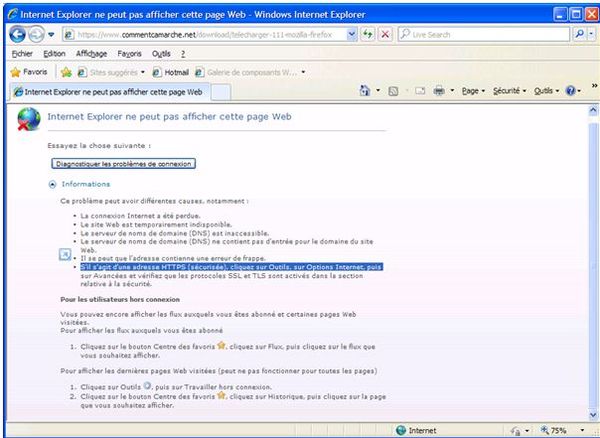Open Galerie de composants Web link
The height and width of the screenshot is (438, 600).
[246, 72]
